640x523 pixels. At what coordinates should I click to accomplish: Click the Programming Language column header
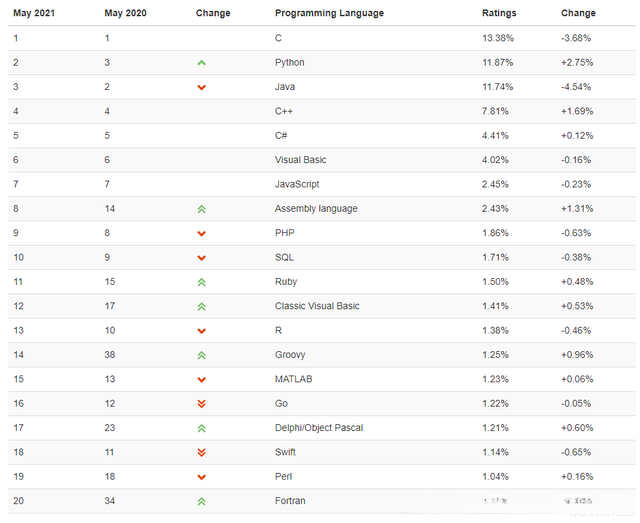(x=327, y=13)
